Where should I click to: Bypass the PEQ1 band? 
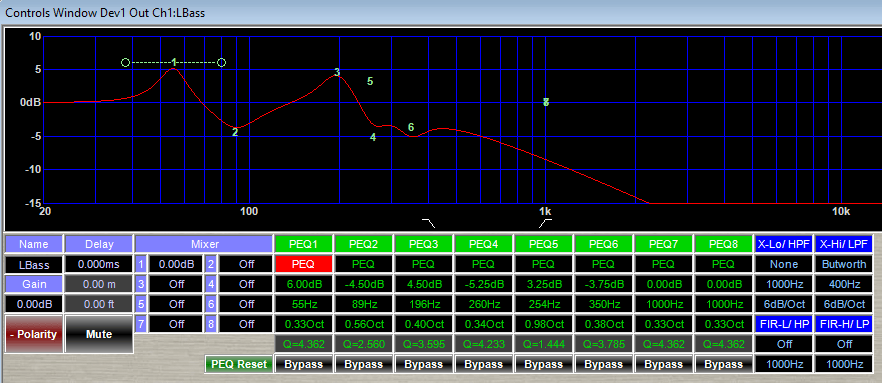click(x=303, y=364)
